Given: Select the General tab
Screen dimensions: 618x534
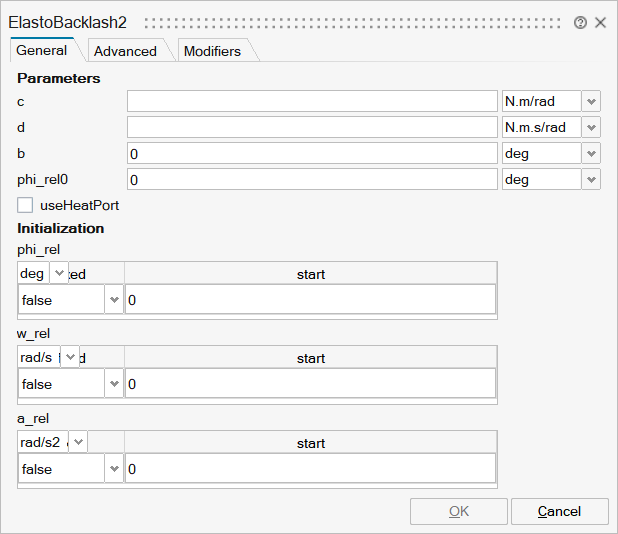Looking at the screenshot, I should pos(42,50).
